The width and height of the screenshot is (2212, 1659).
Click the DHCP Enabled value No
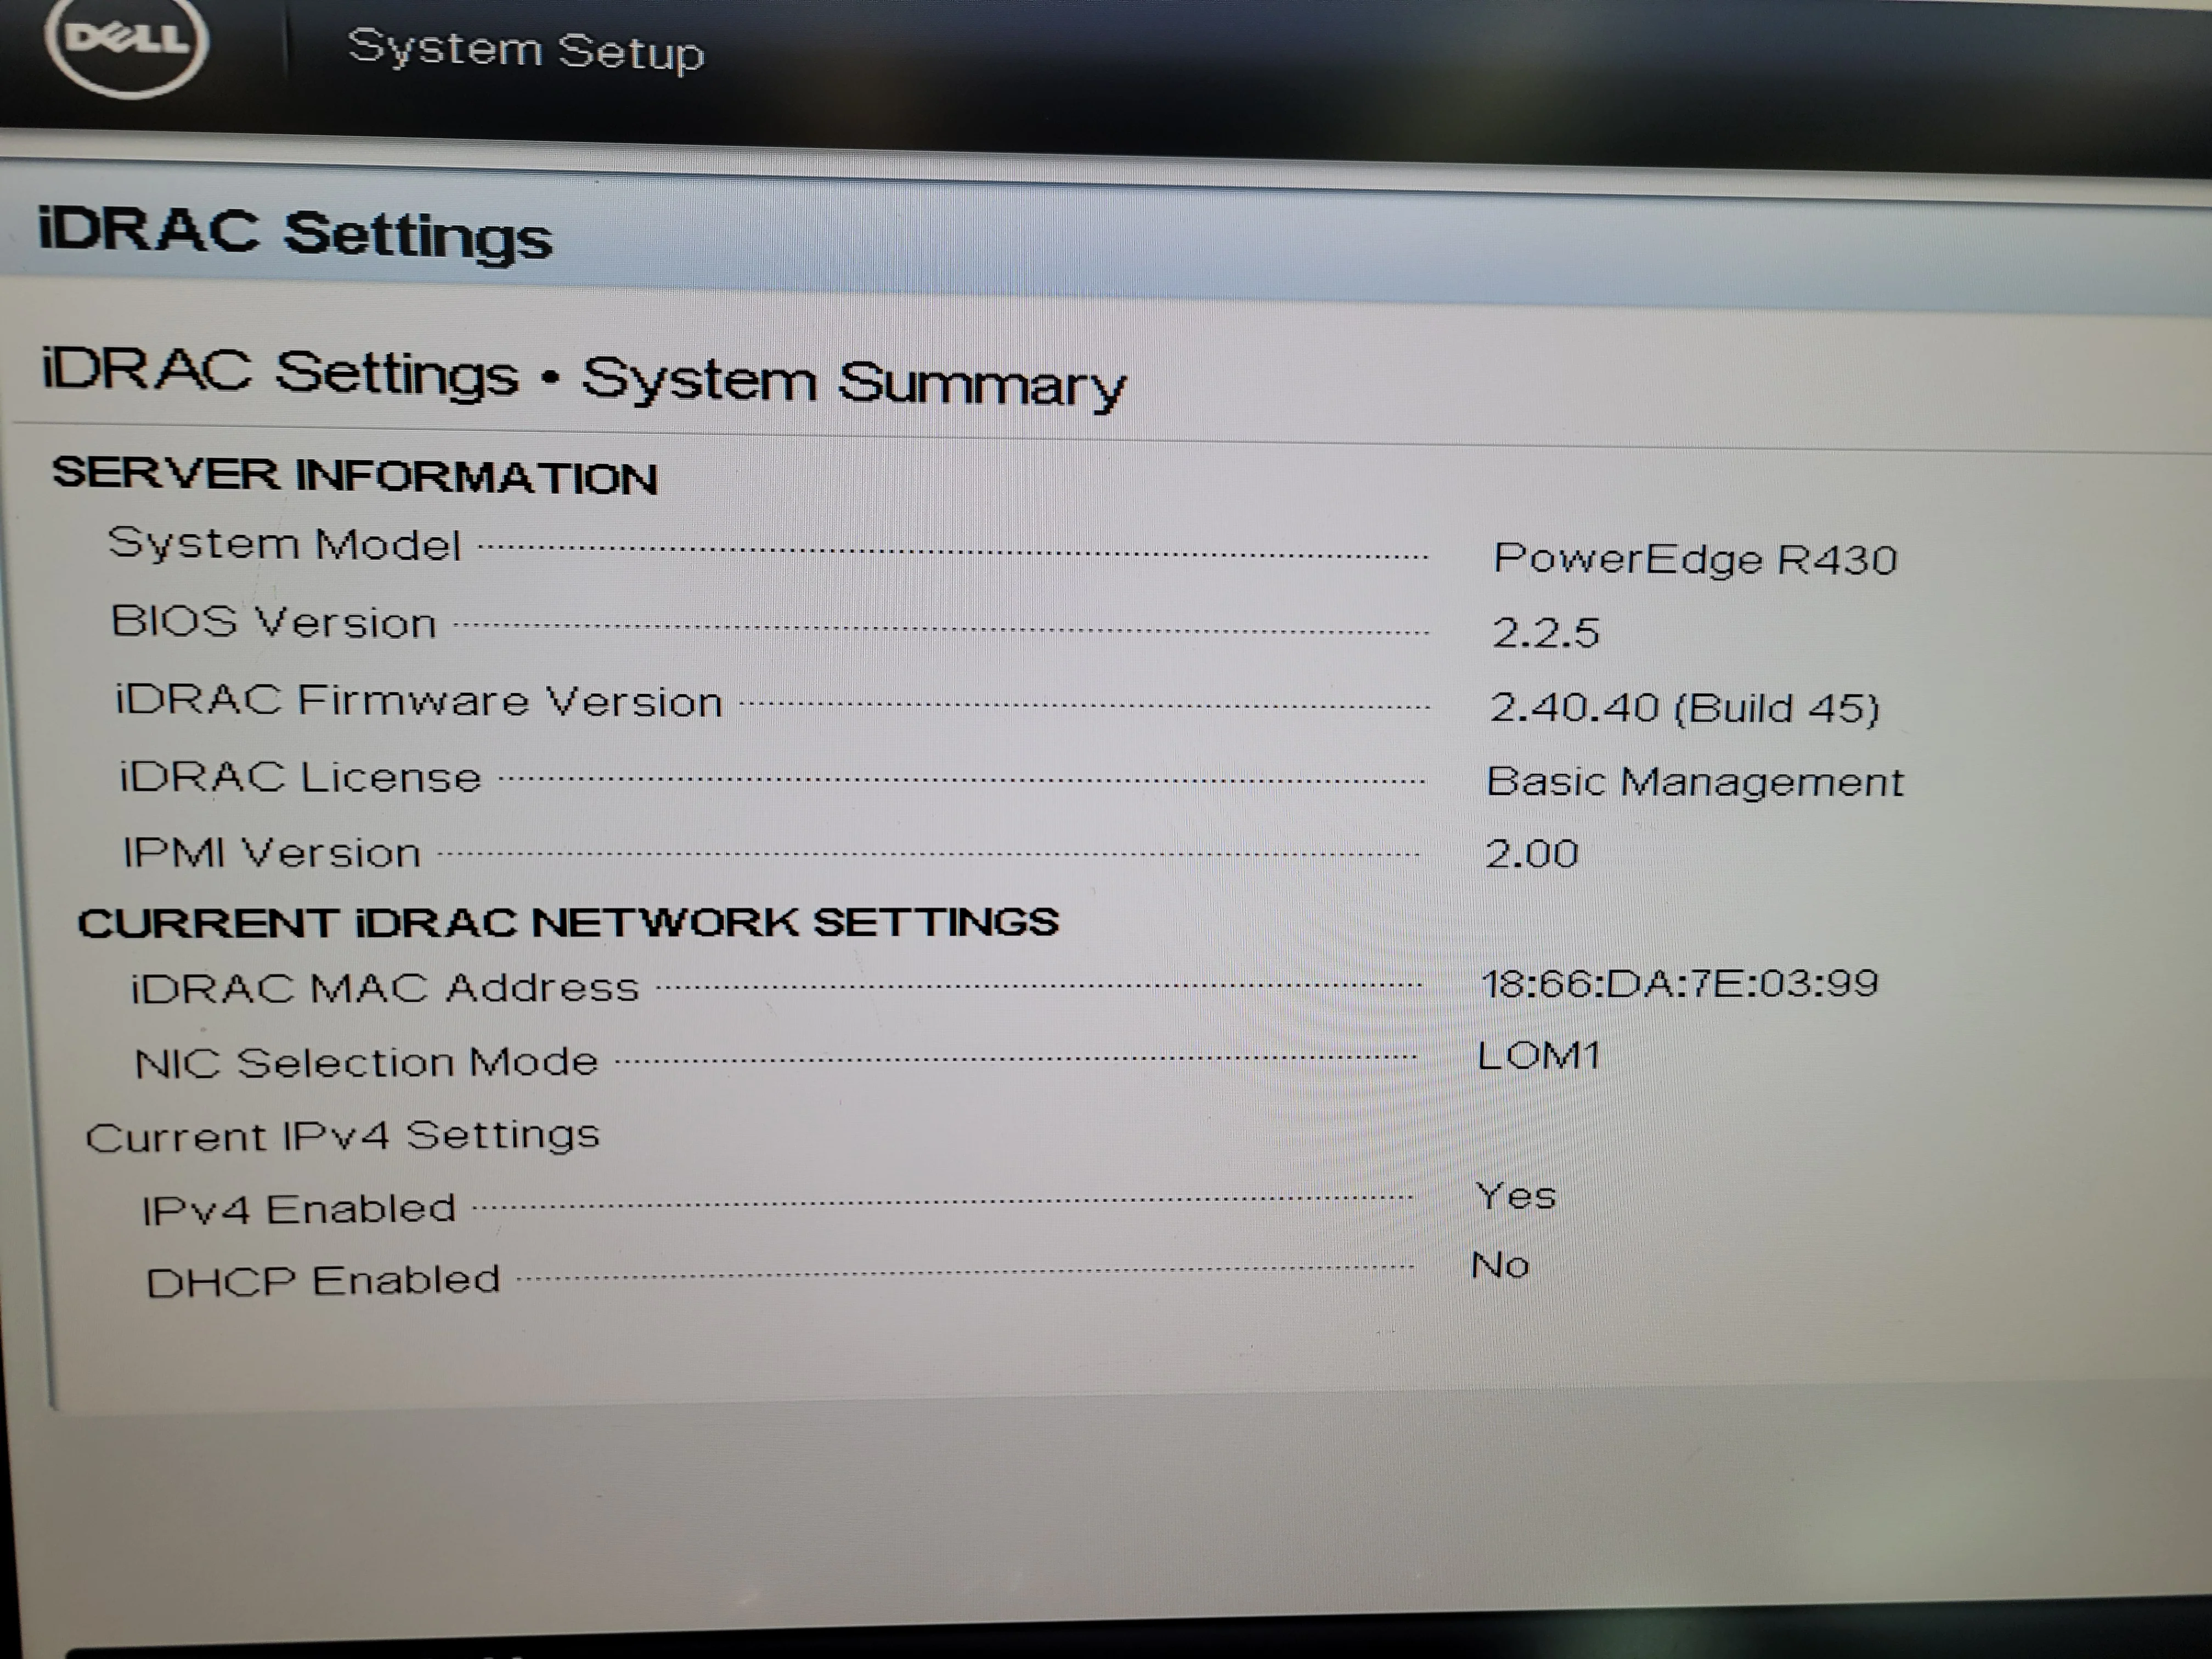pyautogui.click(x=1500, y=1266)
